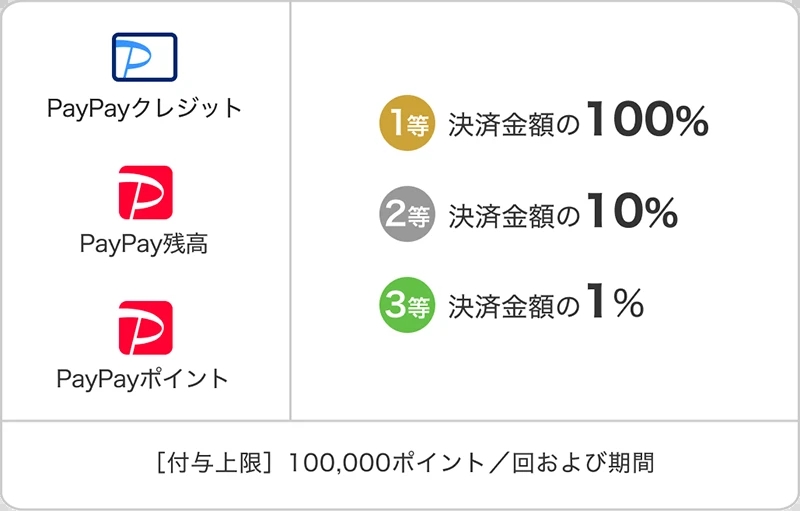Click 決済金額の text beside the 1等 badge
The width and height of the screenshot is (800, 511).
(x=514, y=125)
